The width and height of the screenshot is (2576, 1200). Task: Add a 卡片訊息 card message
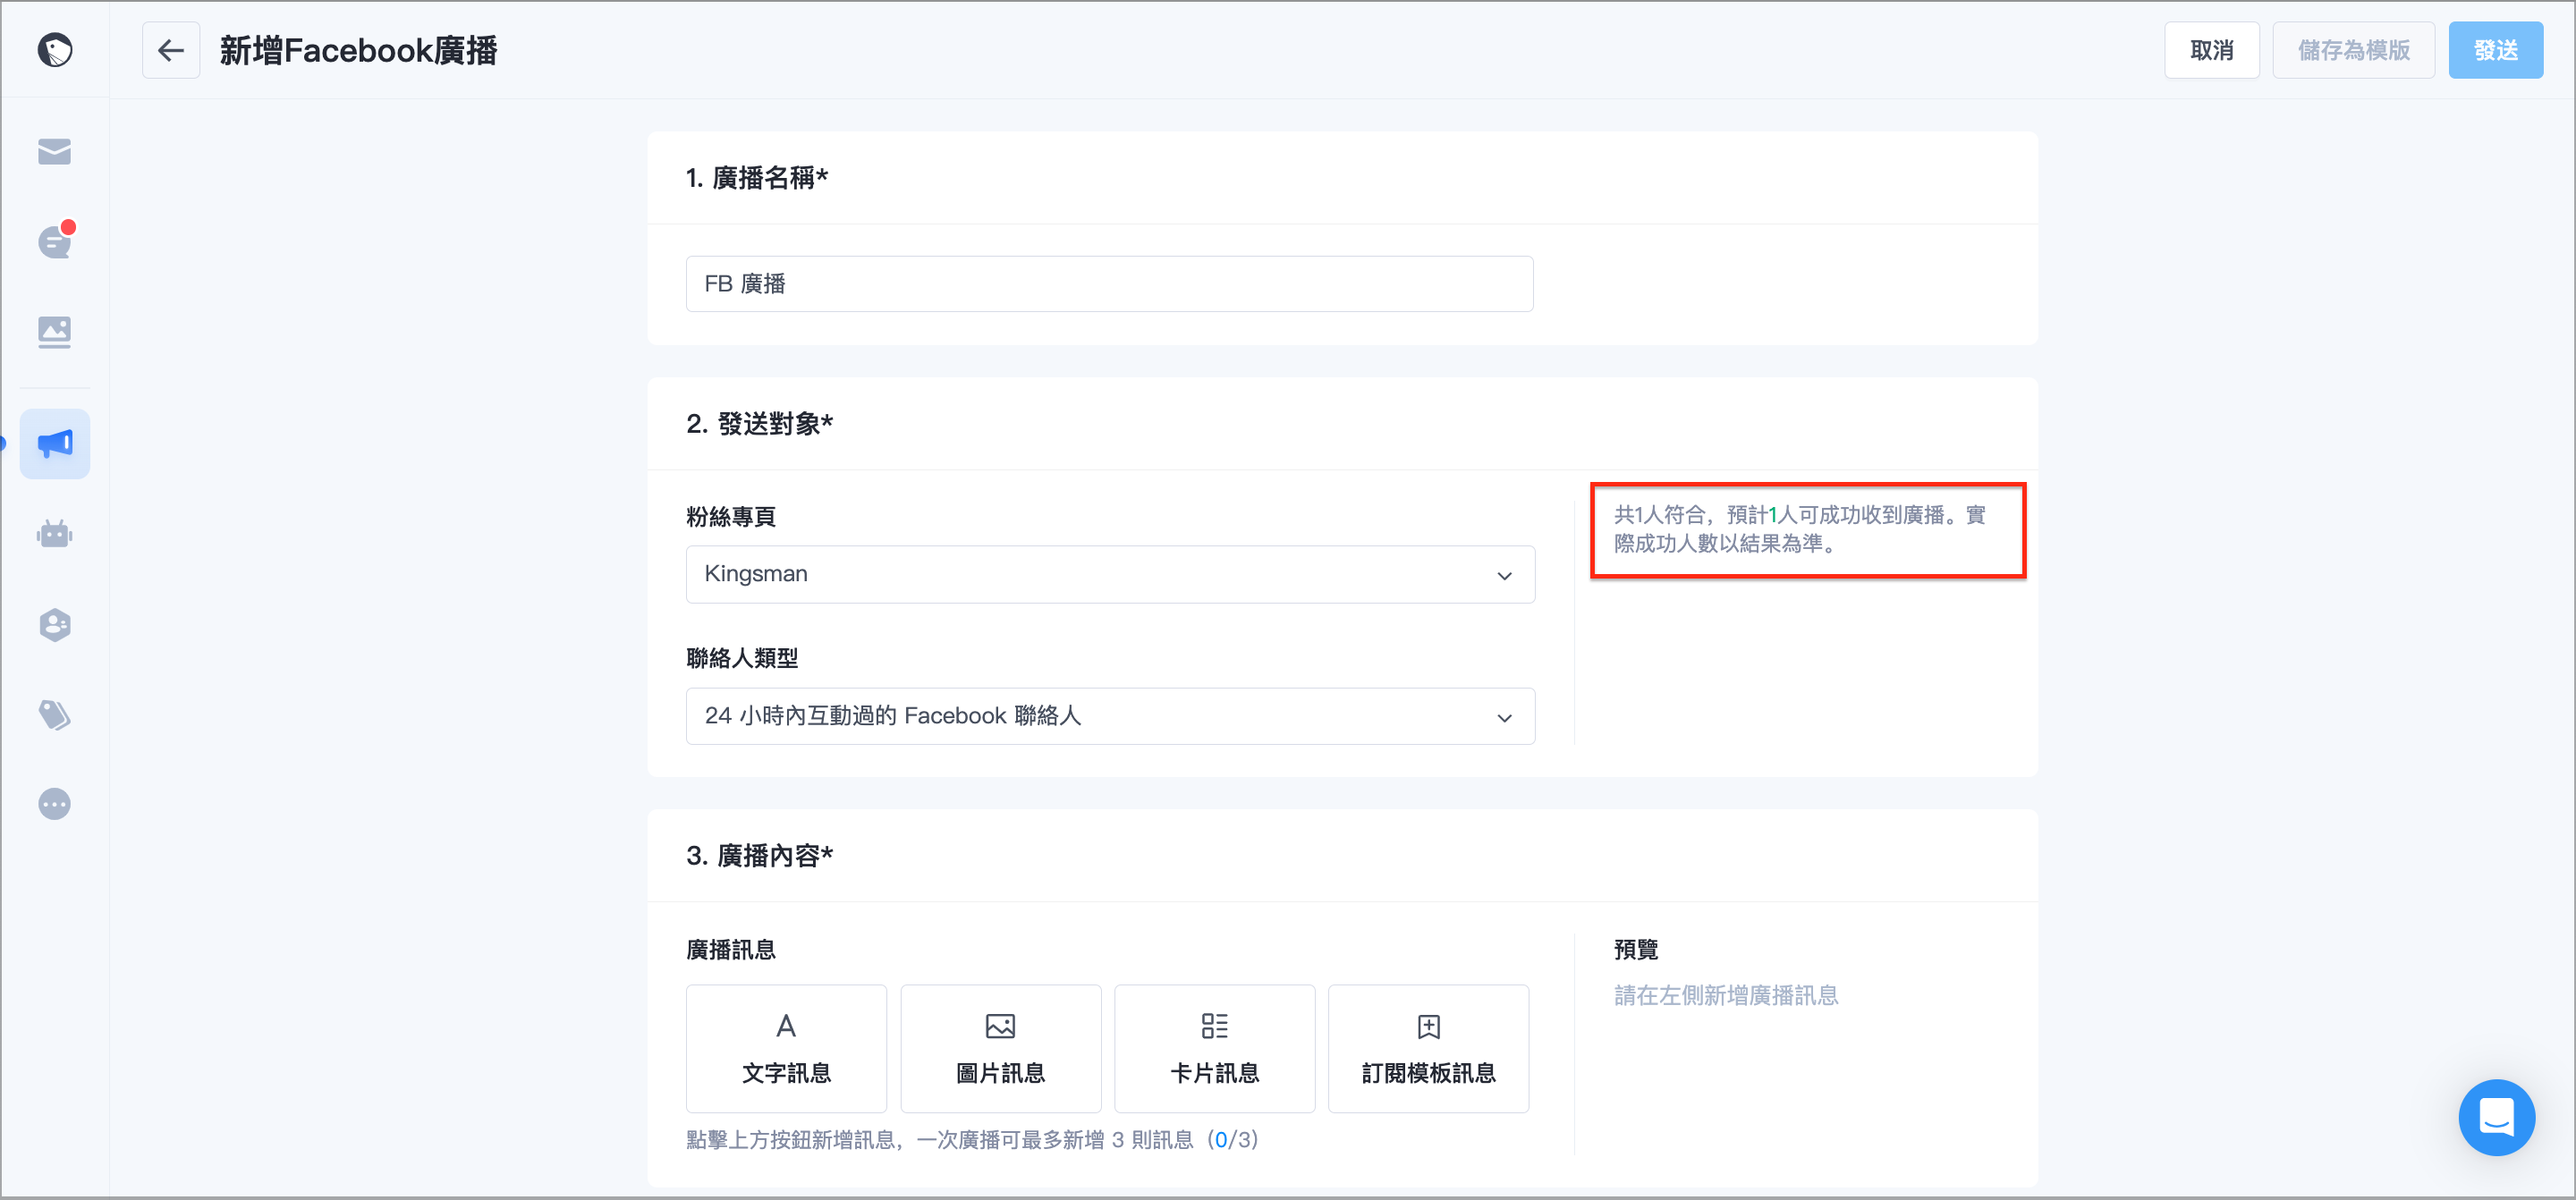click(1214, 1048)
